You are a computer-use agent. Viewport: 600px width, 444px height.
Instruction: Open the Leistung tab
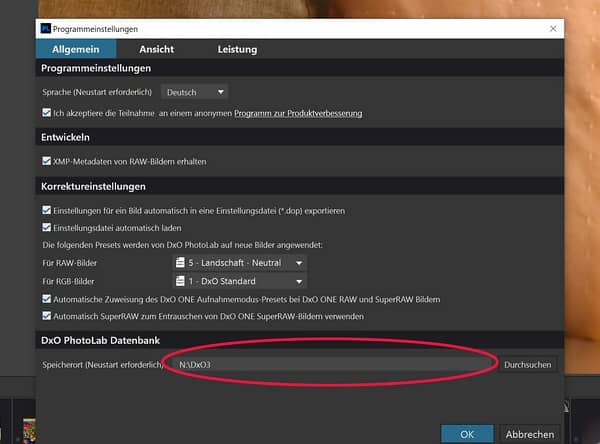click(x=237, y=49)
